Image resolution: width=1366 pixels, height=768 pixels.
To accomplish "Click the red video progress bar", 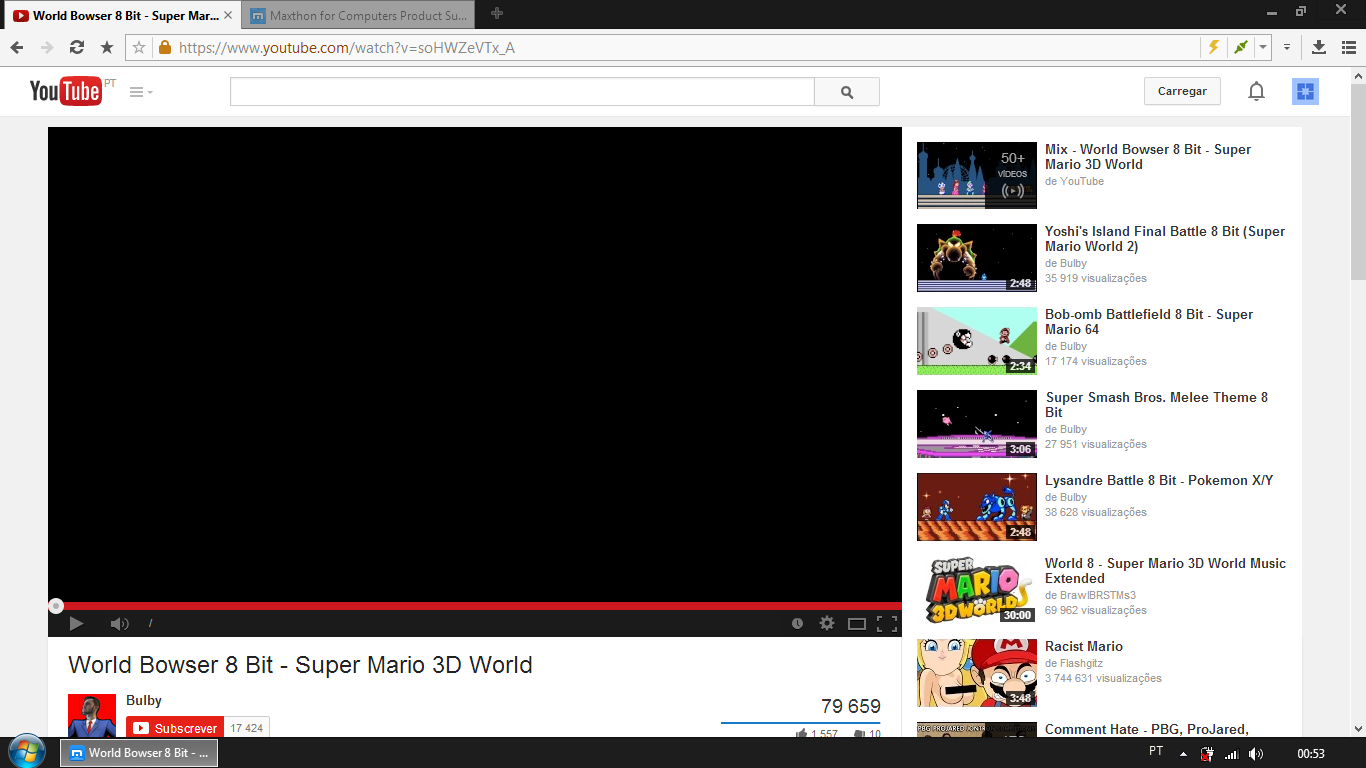I will [475, 605].
